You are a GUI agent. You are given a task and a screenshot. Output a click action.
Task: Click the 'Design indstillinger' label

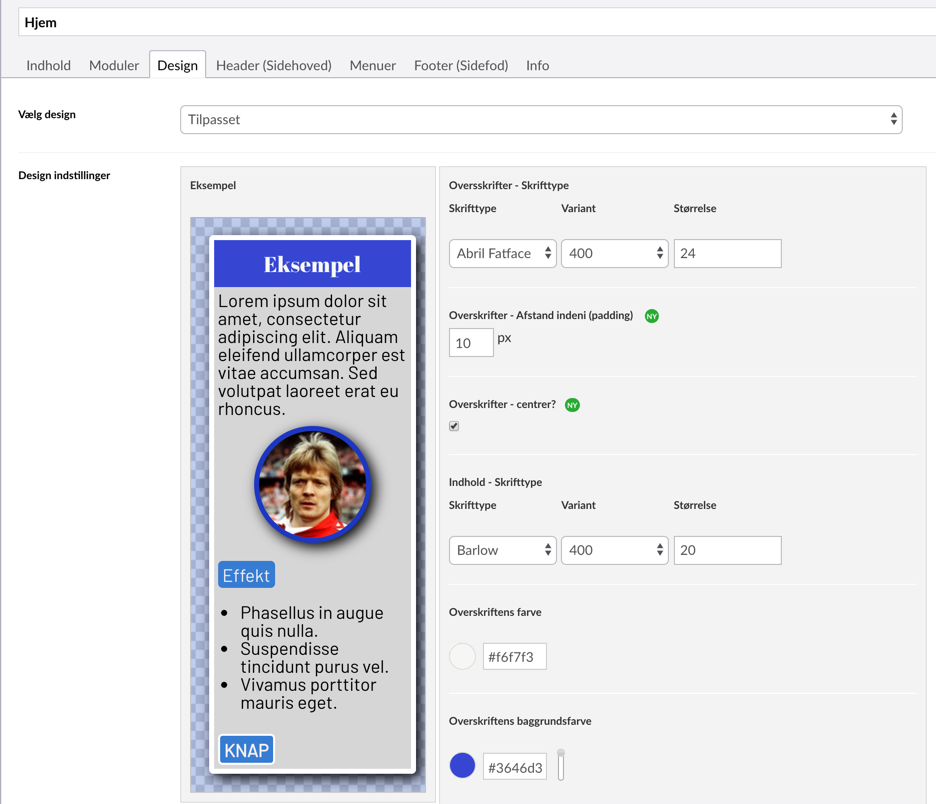(64, 175)
